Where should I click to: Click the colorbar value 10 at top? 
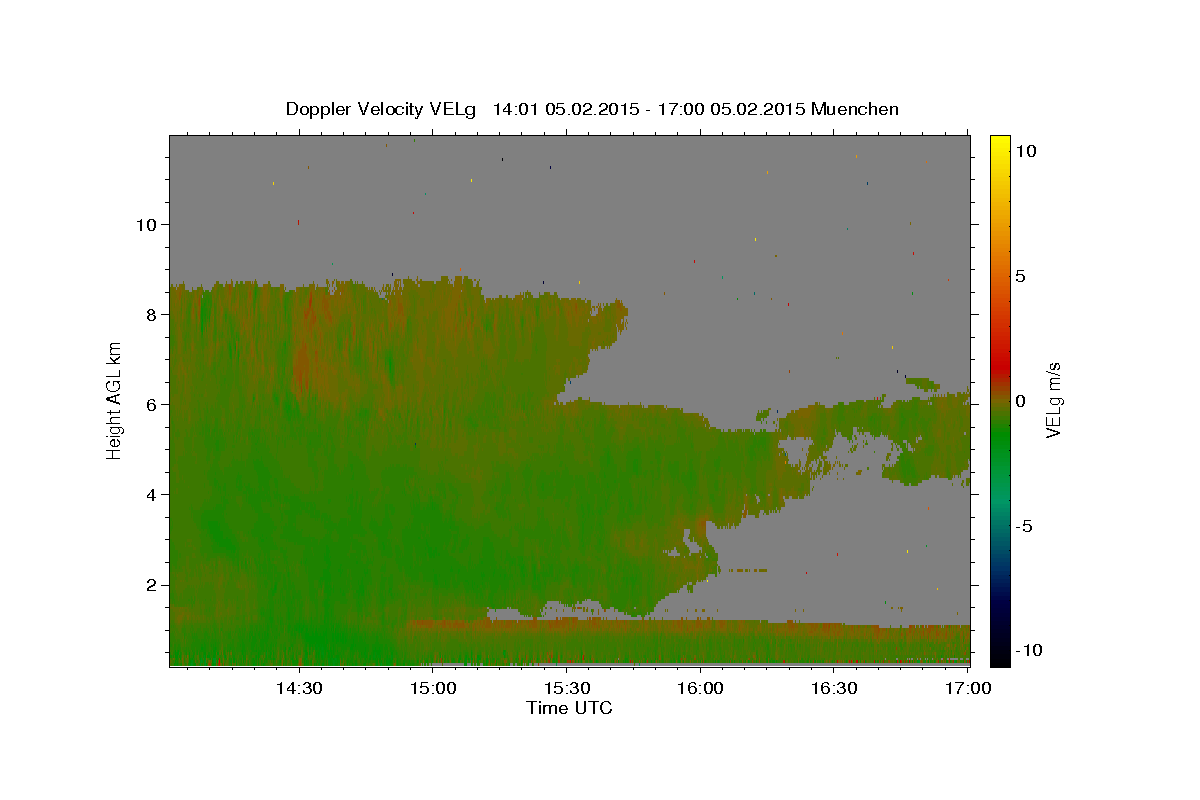[1026, 150]
